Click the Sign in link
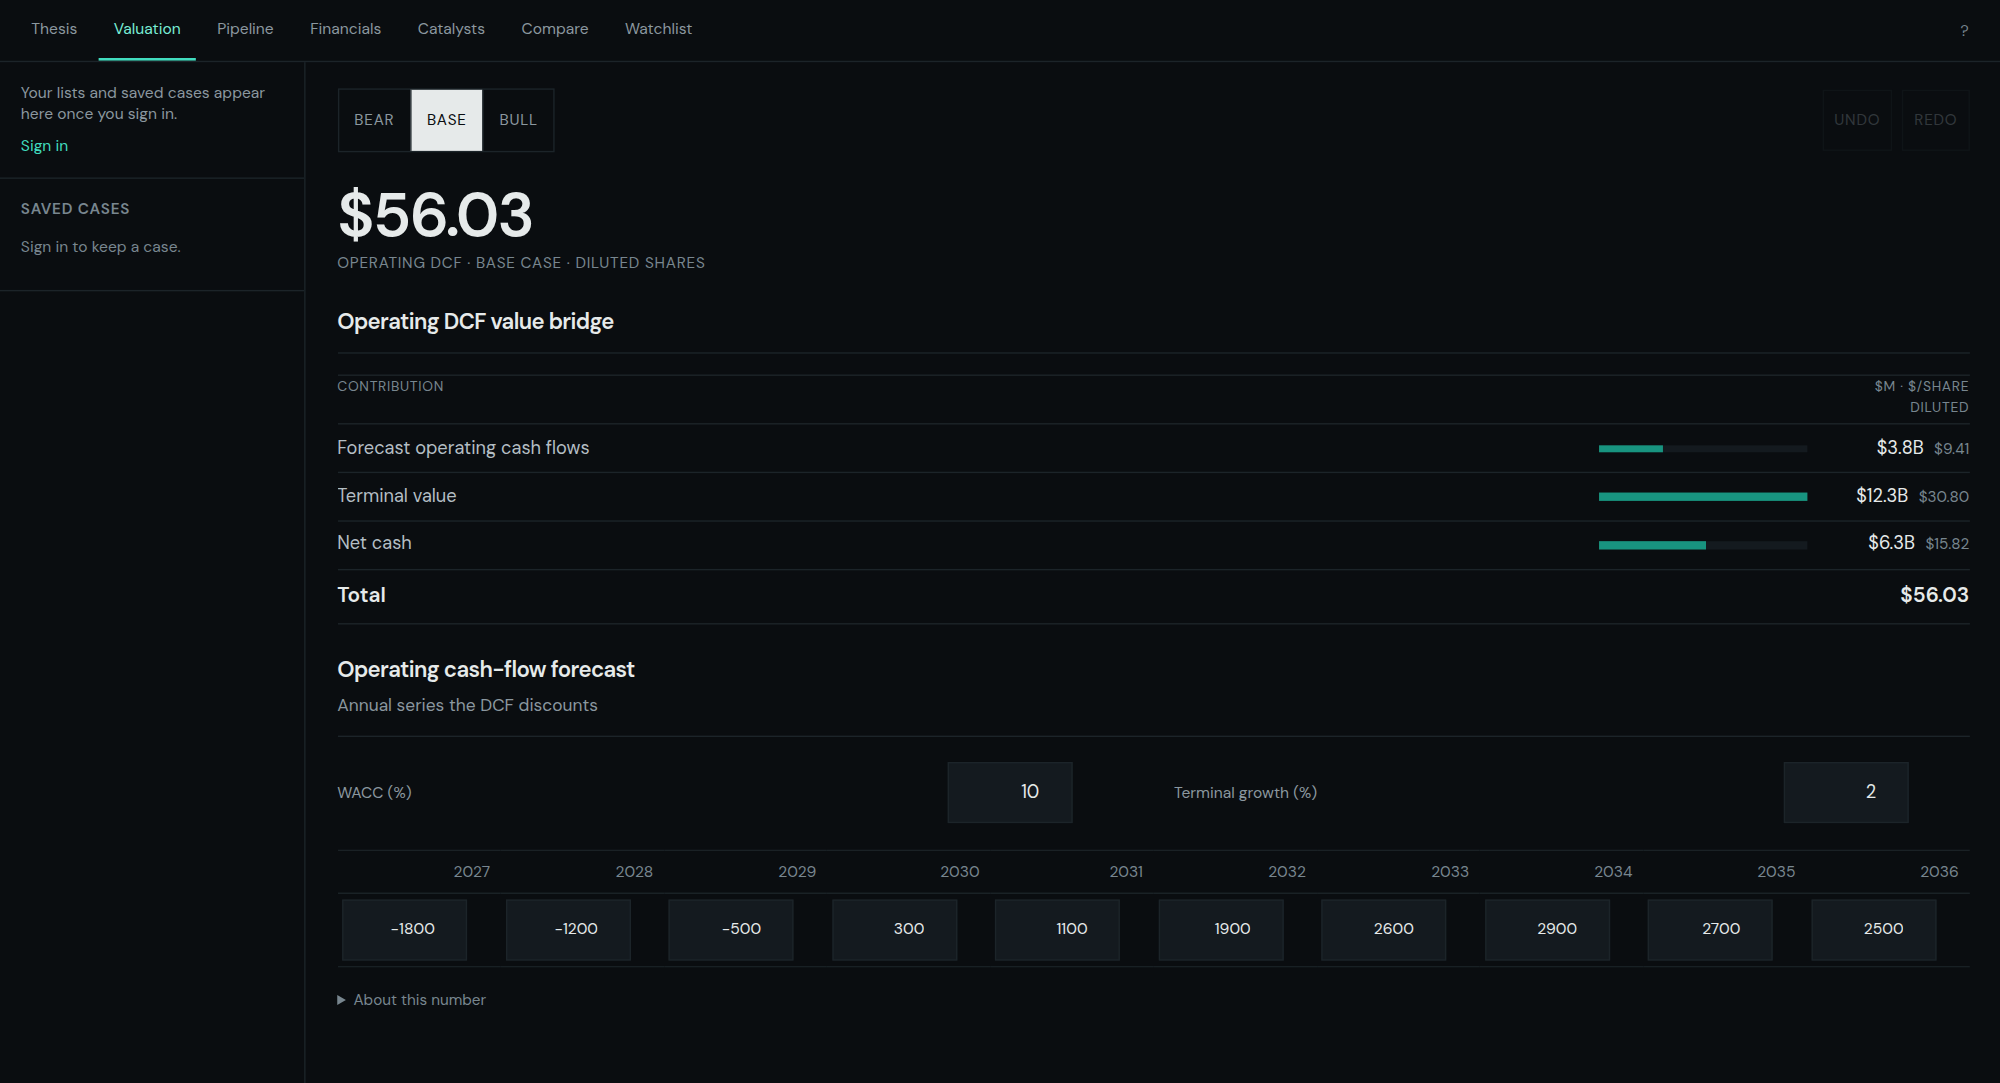Viewport: 2000px width, 1083px height. pyautogui.click(x=45, y=146)
